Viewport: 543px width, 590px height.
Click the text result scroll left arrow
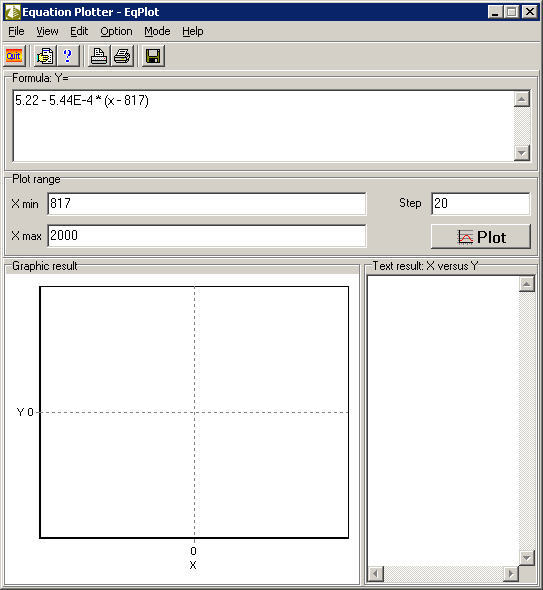pyautogui.click(x=376, y=574)
